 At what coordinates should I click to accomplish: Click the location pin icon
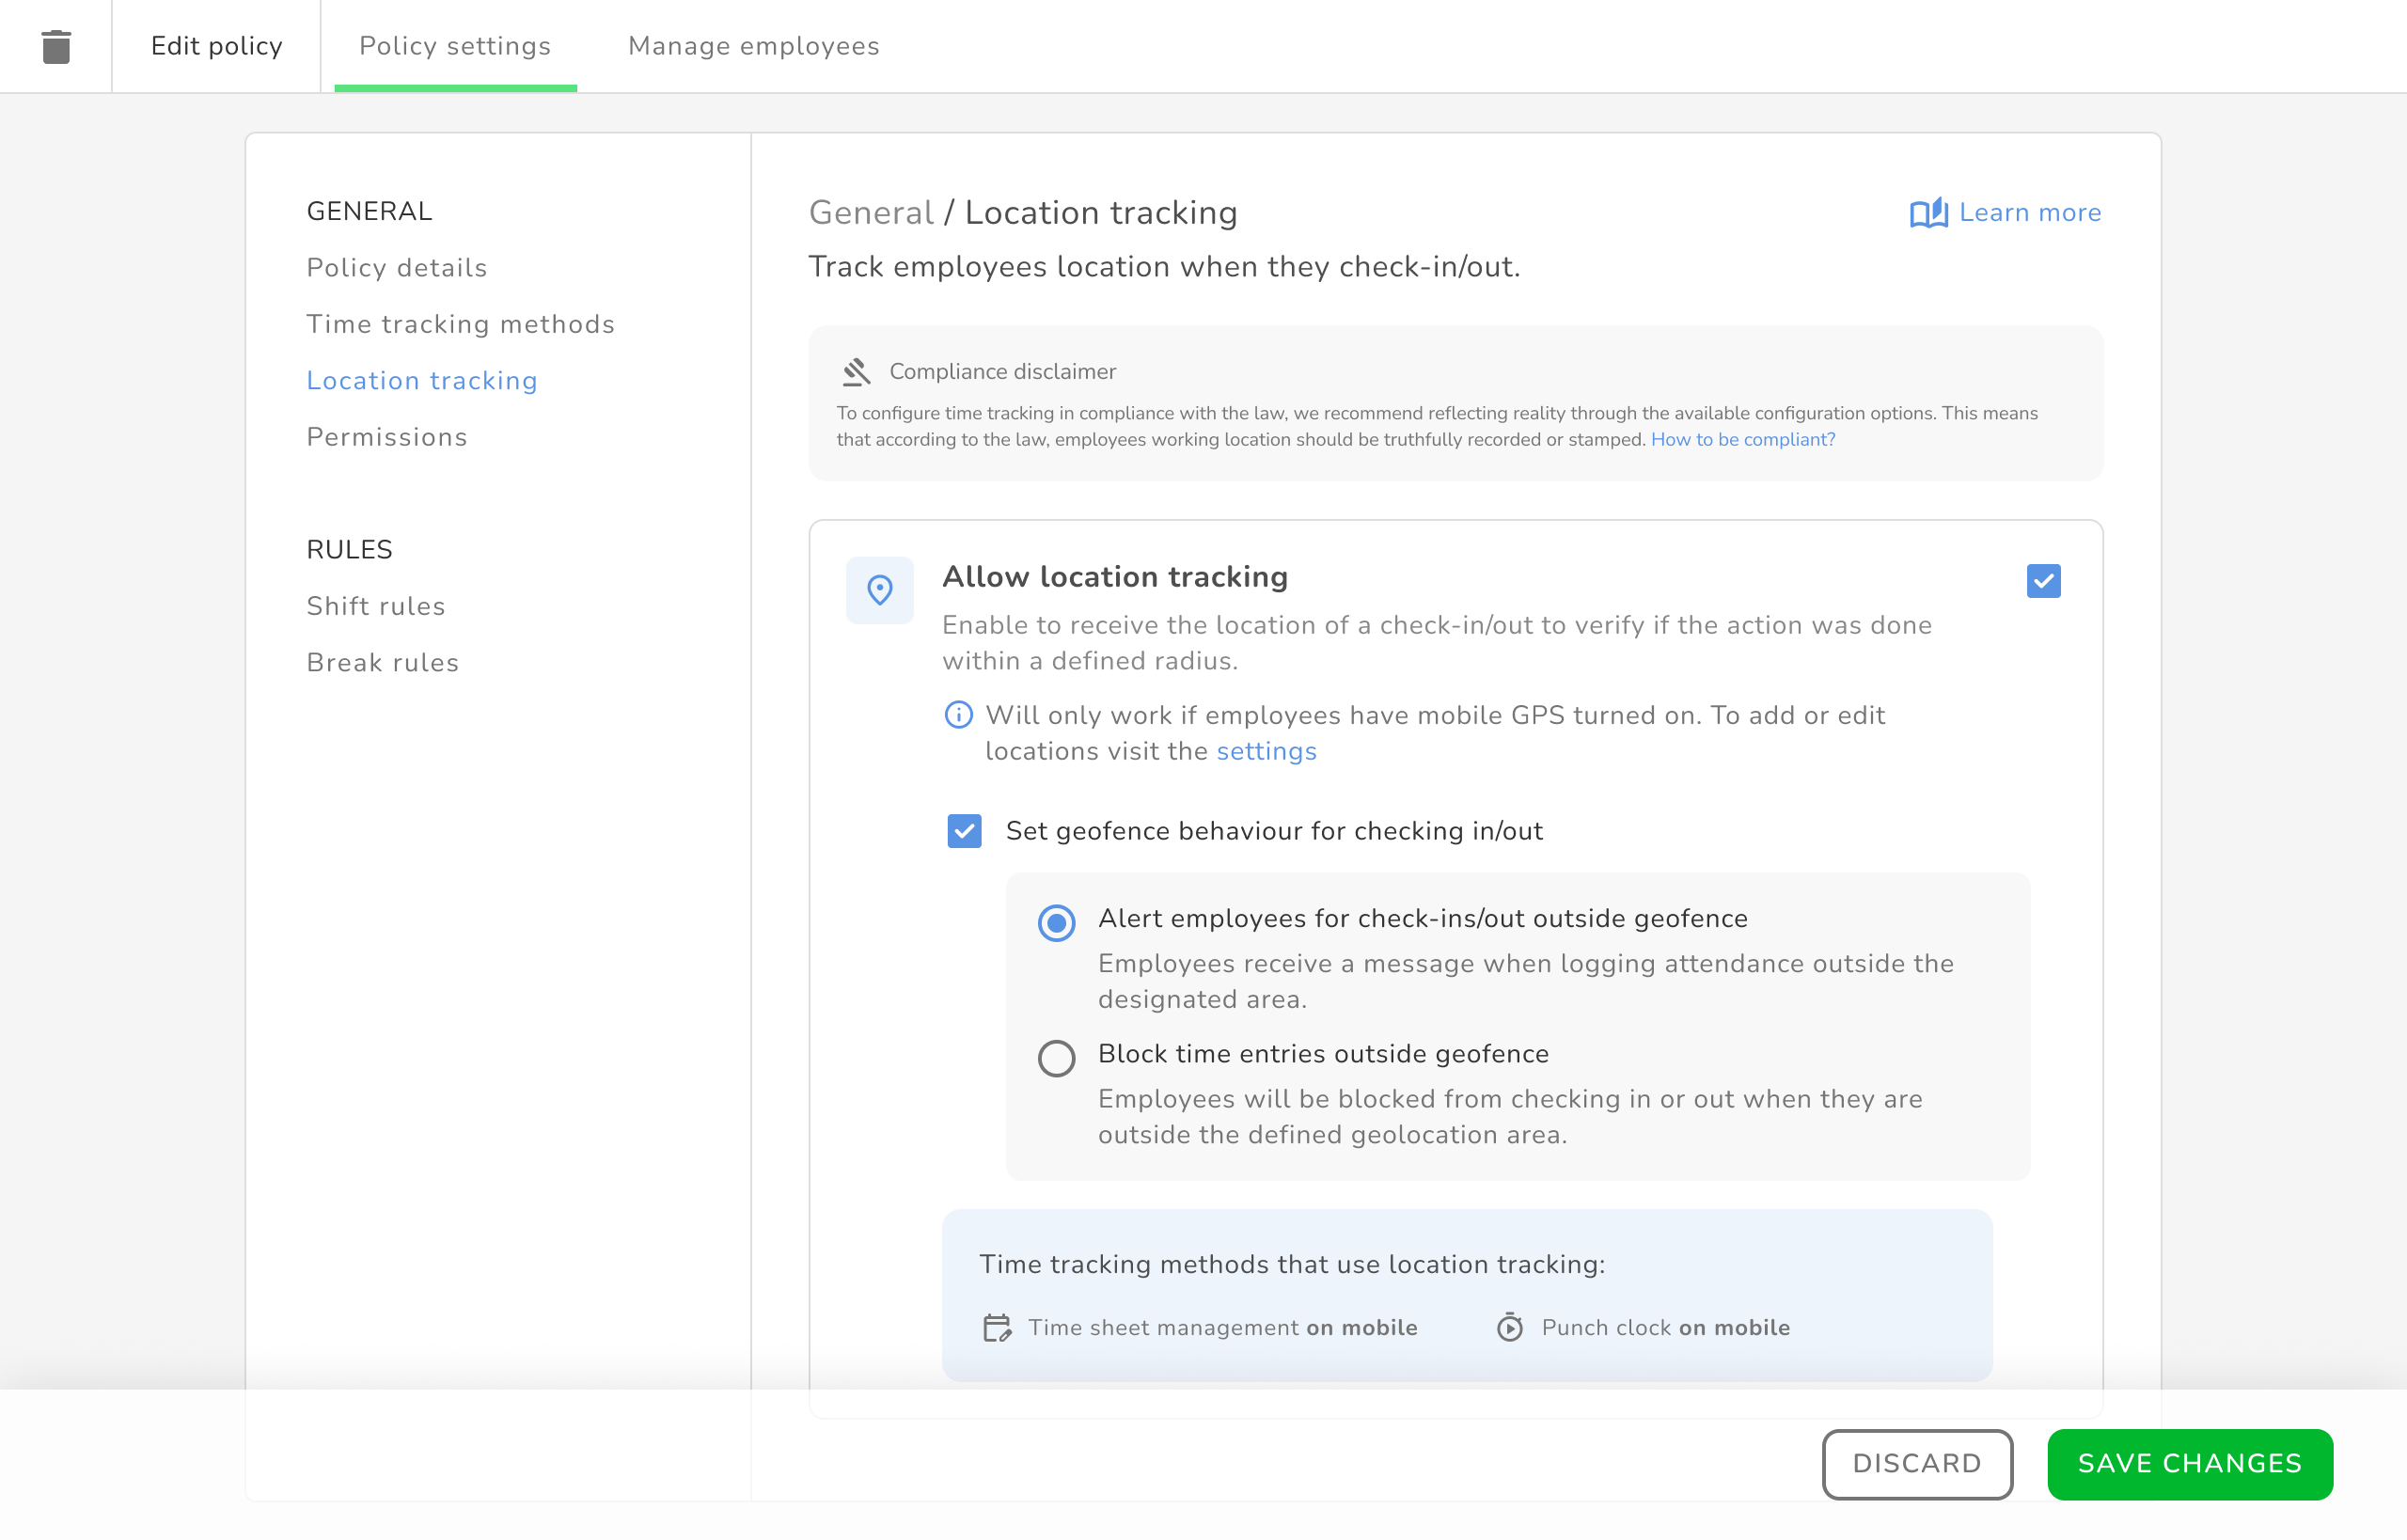(x=879, y=590)
